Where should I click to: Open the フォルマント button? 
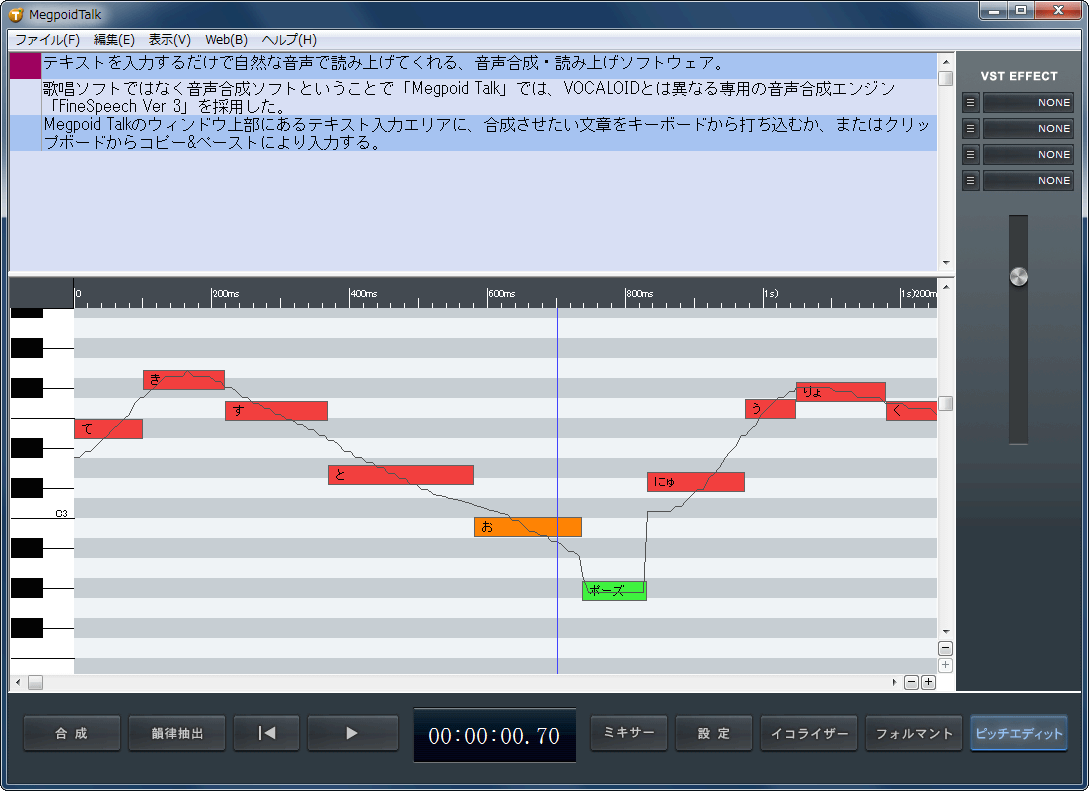point(914,733)
